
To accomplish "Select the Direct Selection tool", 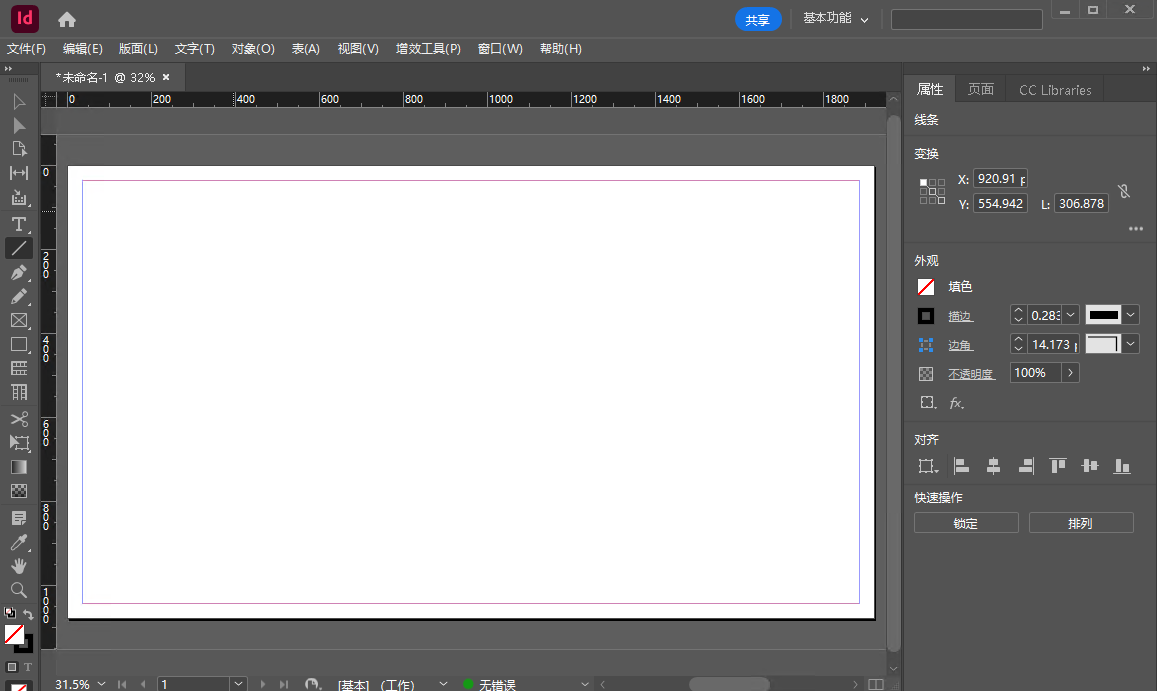I will tap(19, 126).
